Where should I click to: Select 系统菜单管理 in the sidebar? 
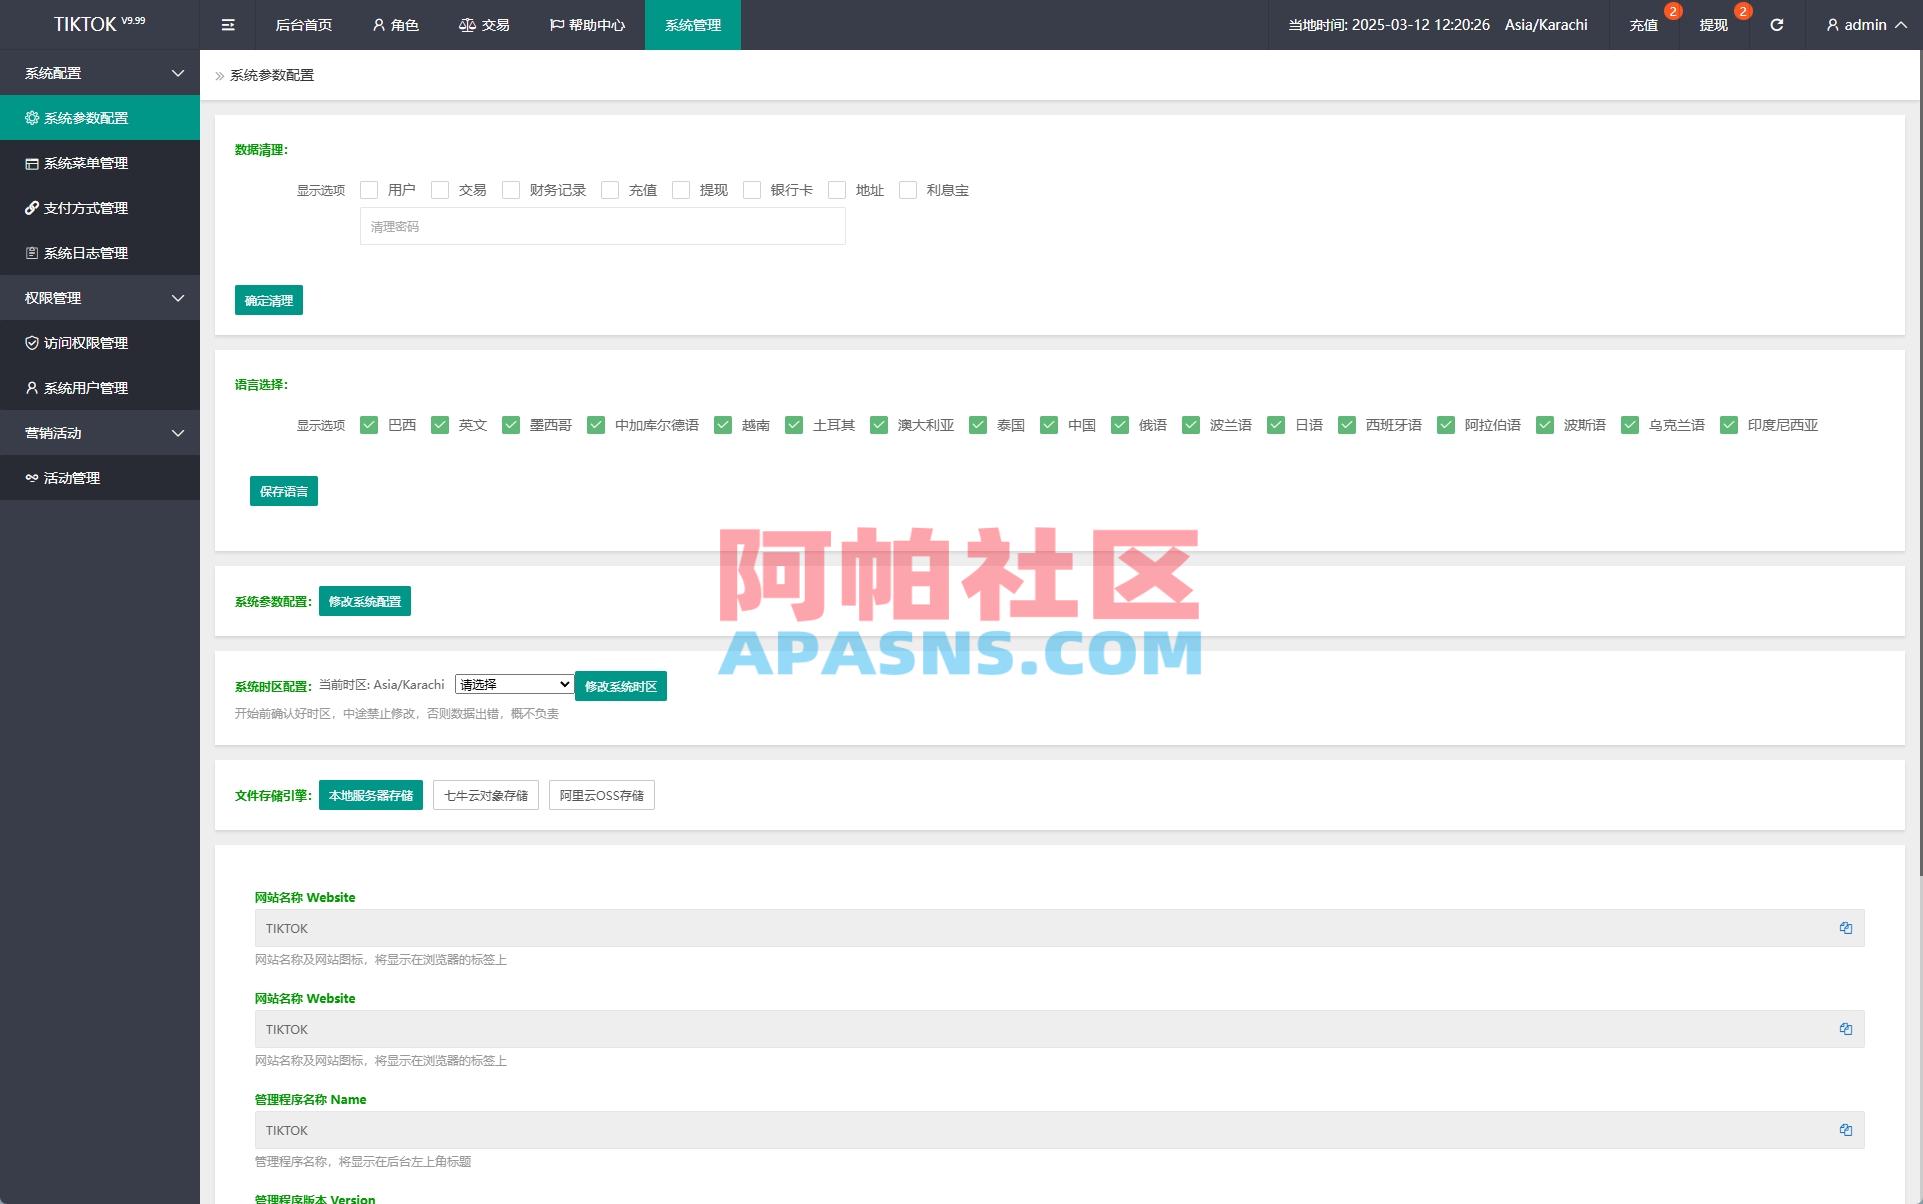[x=84, y=163]
